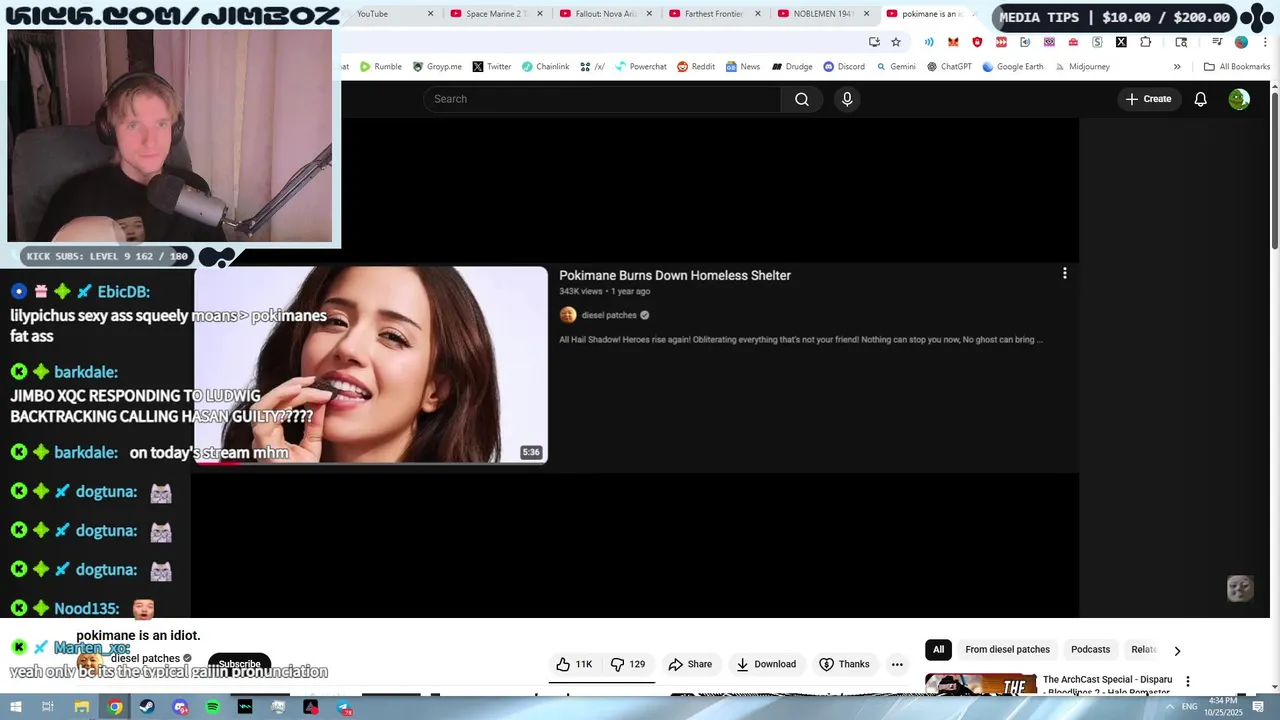
Task: Open the All Bookmarks folder
Action: pyautogui.click(x=1237, y=67)
